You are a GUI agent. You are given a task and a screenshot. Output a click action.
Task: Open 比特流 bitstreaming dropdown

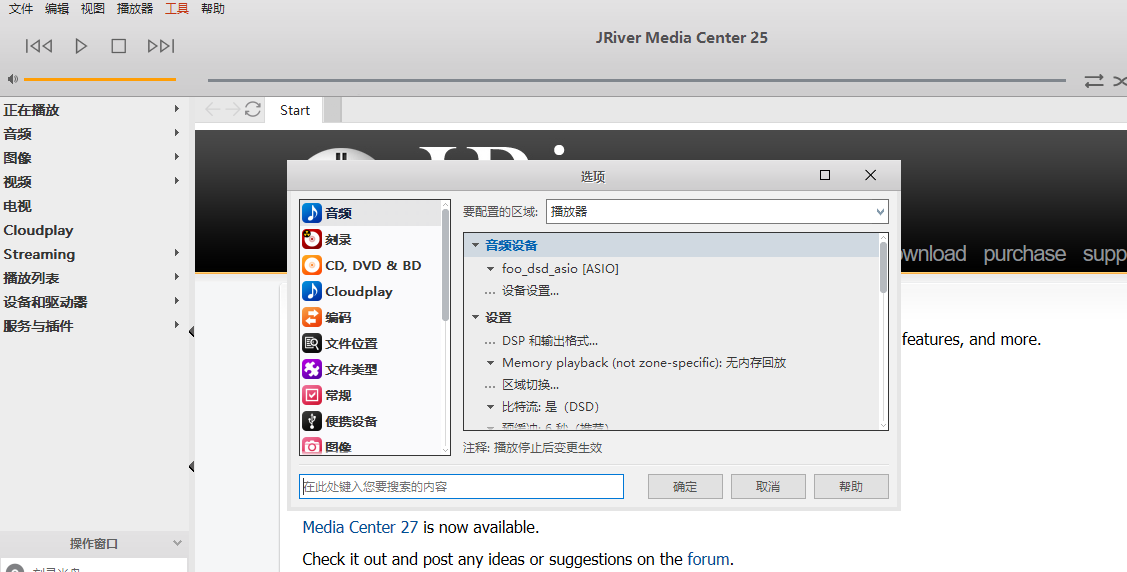[x=490, y=407]
